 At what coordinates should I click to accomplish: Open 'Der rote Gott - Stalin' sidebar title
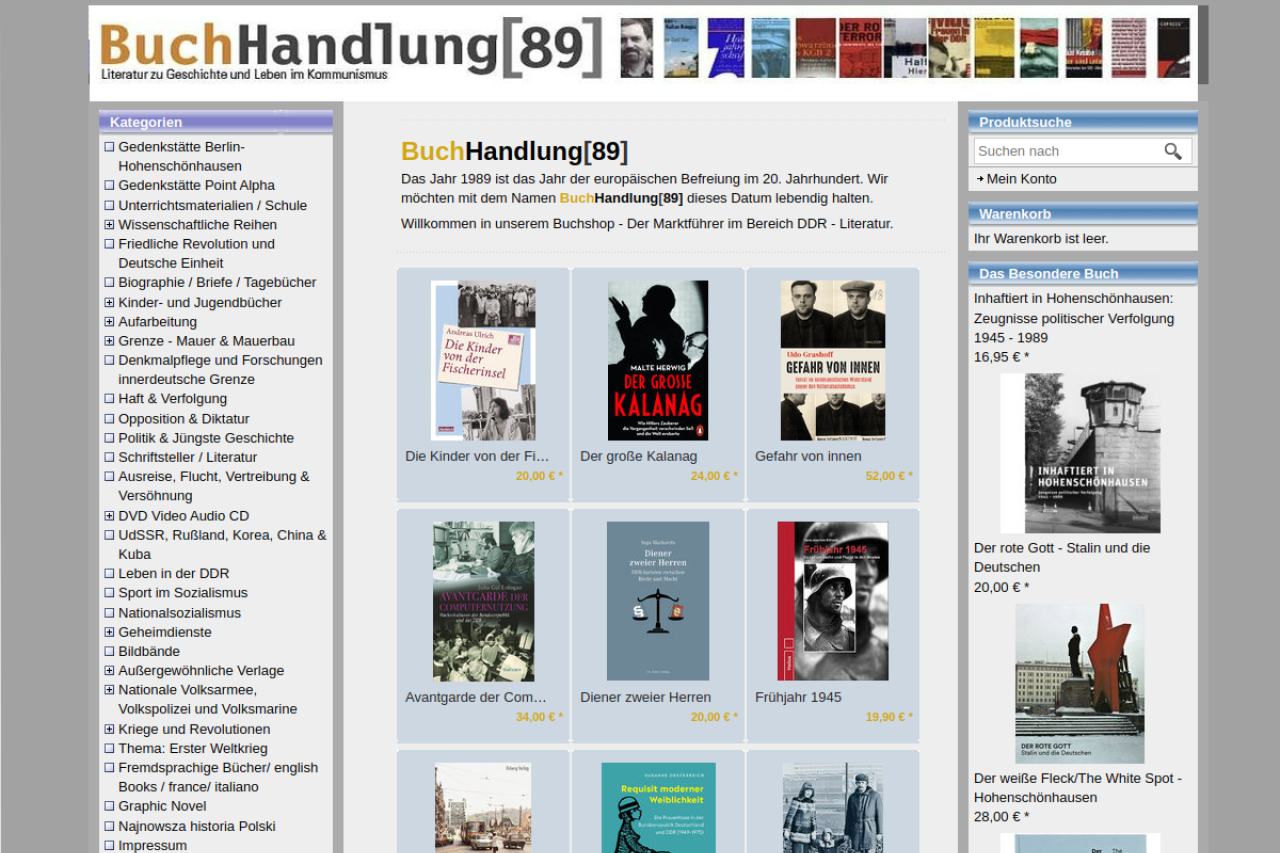click(x=1062, y=557)
